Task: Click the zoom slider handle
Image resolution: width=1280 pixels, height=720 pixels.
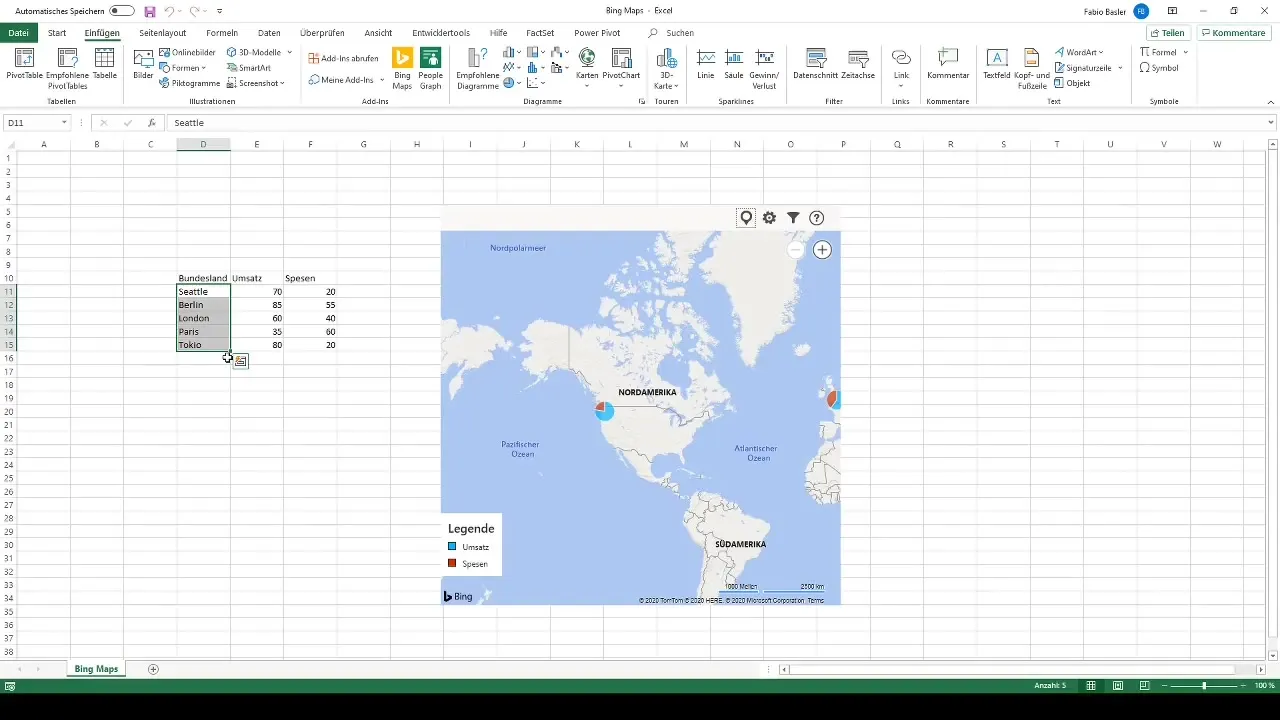Action: (1204, 686)
